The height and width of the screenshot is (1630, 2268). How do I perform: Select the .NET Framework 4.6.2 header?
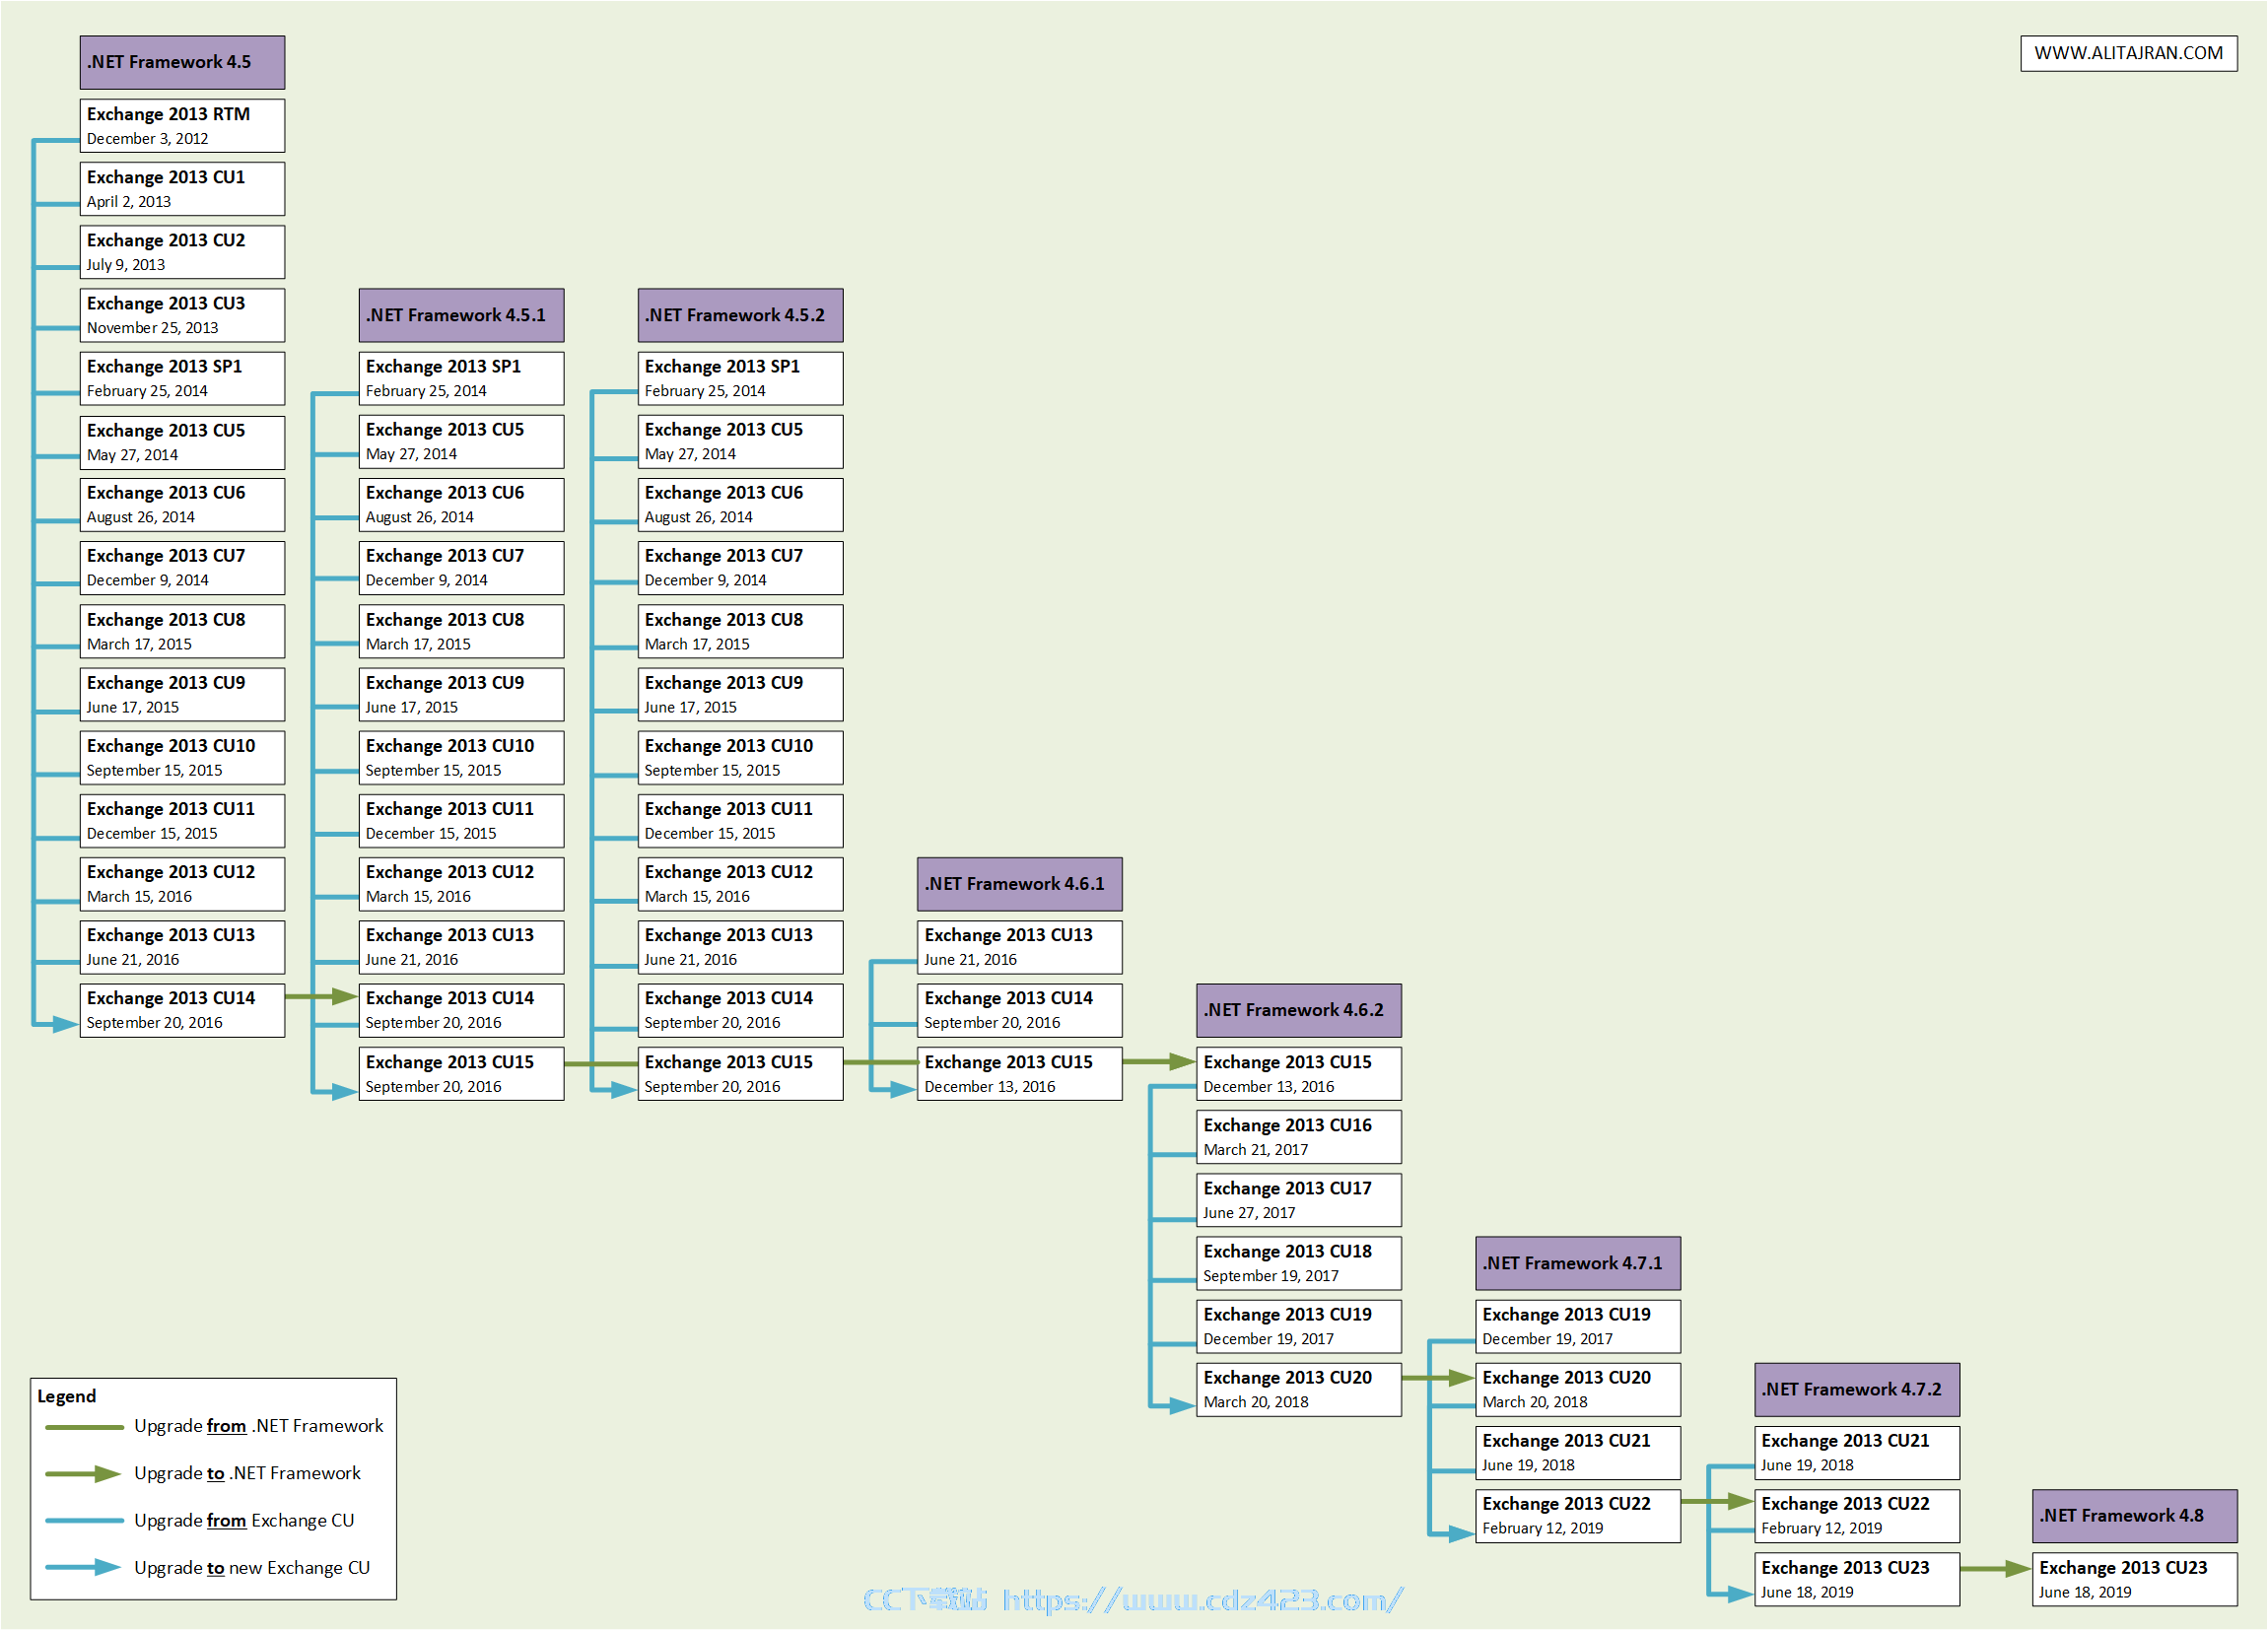[1298, 1010]
